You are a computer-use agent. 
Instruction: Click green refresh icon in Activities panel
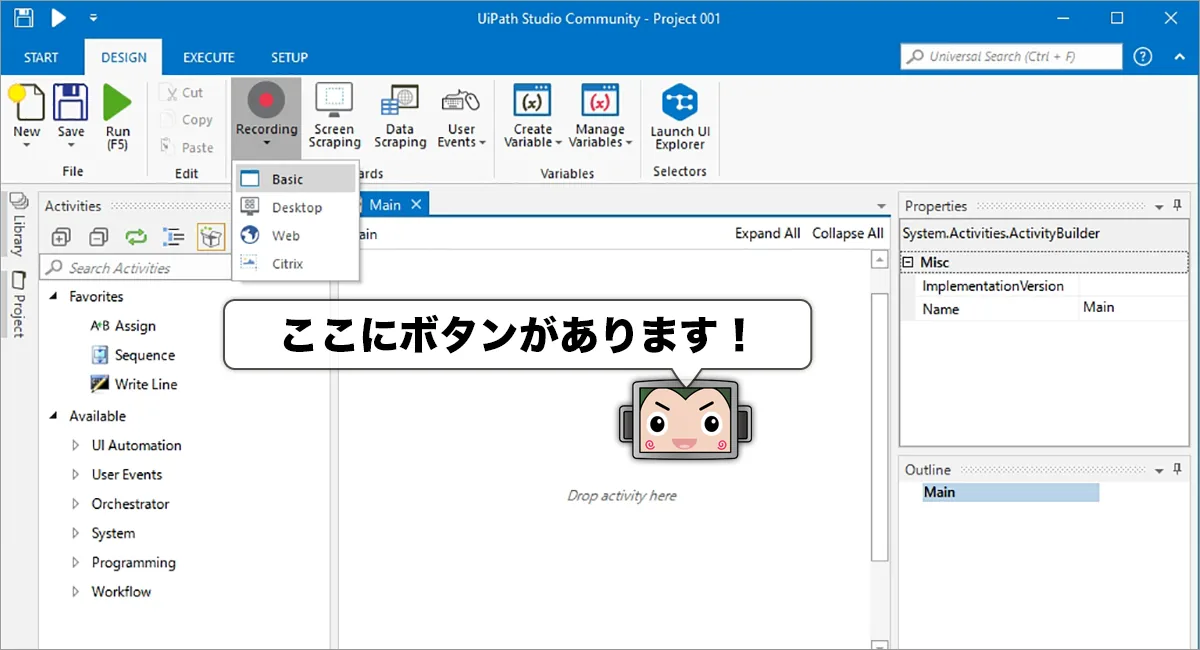tap(136, 237)
